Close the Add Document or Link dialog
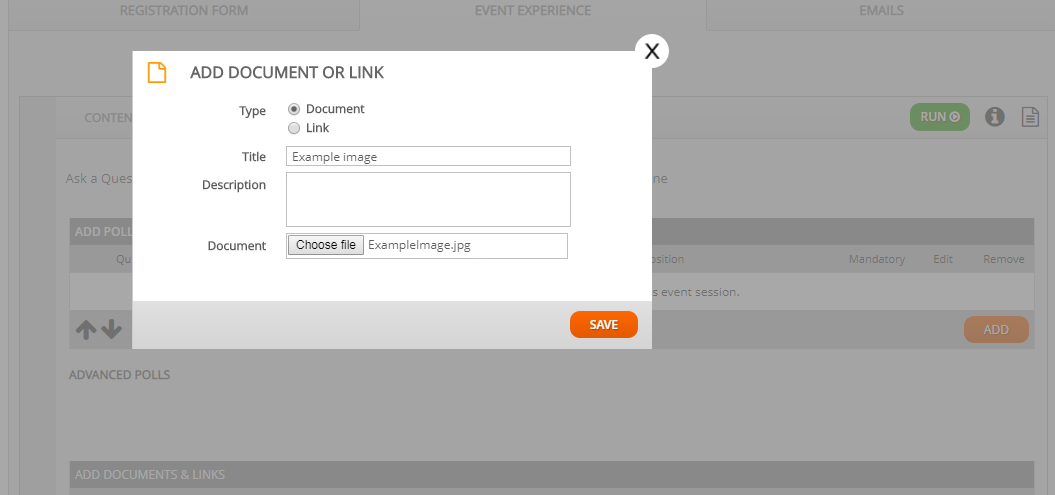The width and height of the screenshot is (1055, 495). coord(651,51)
